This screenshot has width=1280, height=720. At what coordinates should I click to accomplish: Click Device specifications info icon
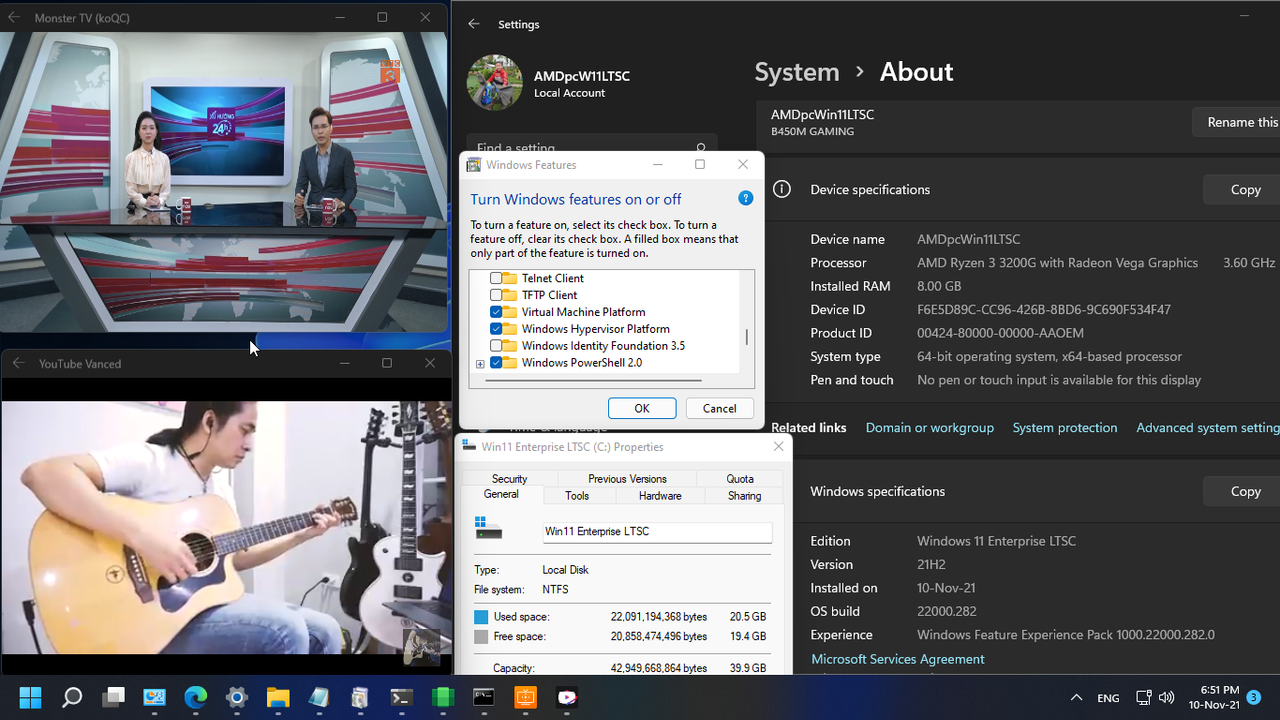click(782, 189)
